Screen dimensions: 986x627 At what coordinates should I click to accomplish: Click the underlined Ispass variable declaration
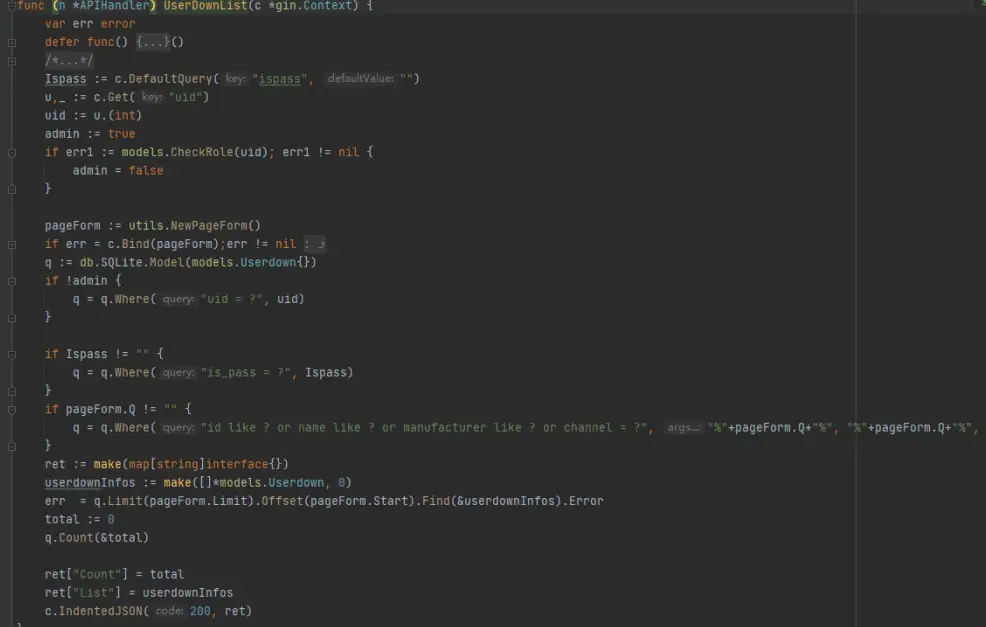(x=65, y=79)
